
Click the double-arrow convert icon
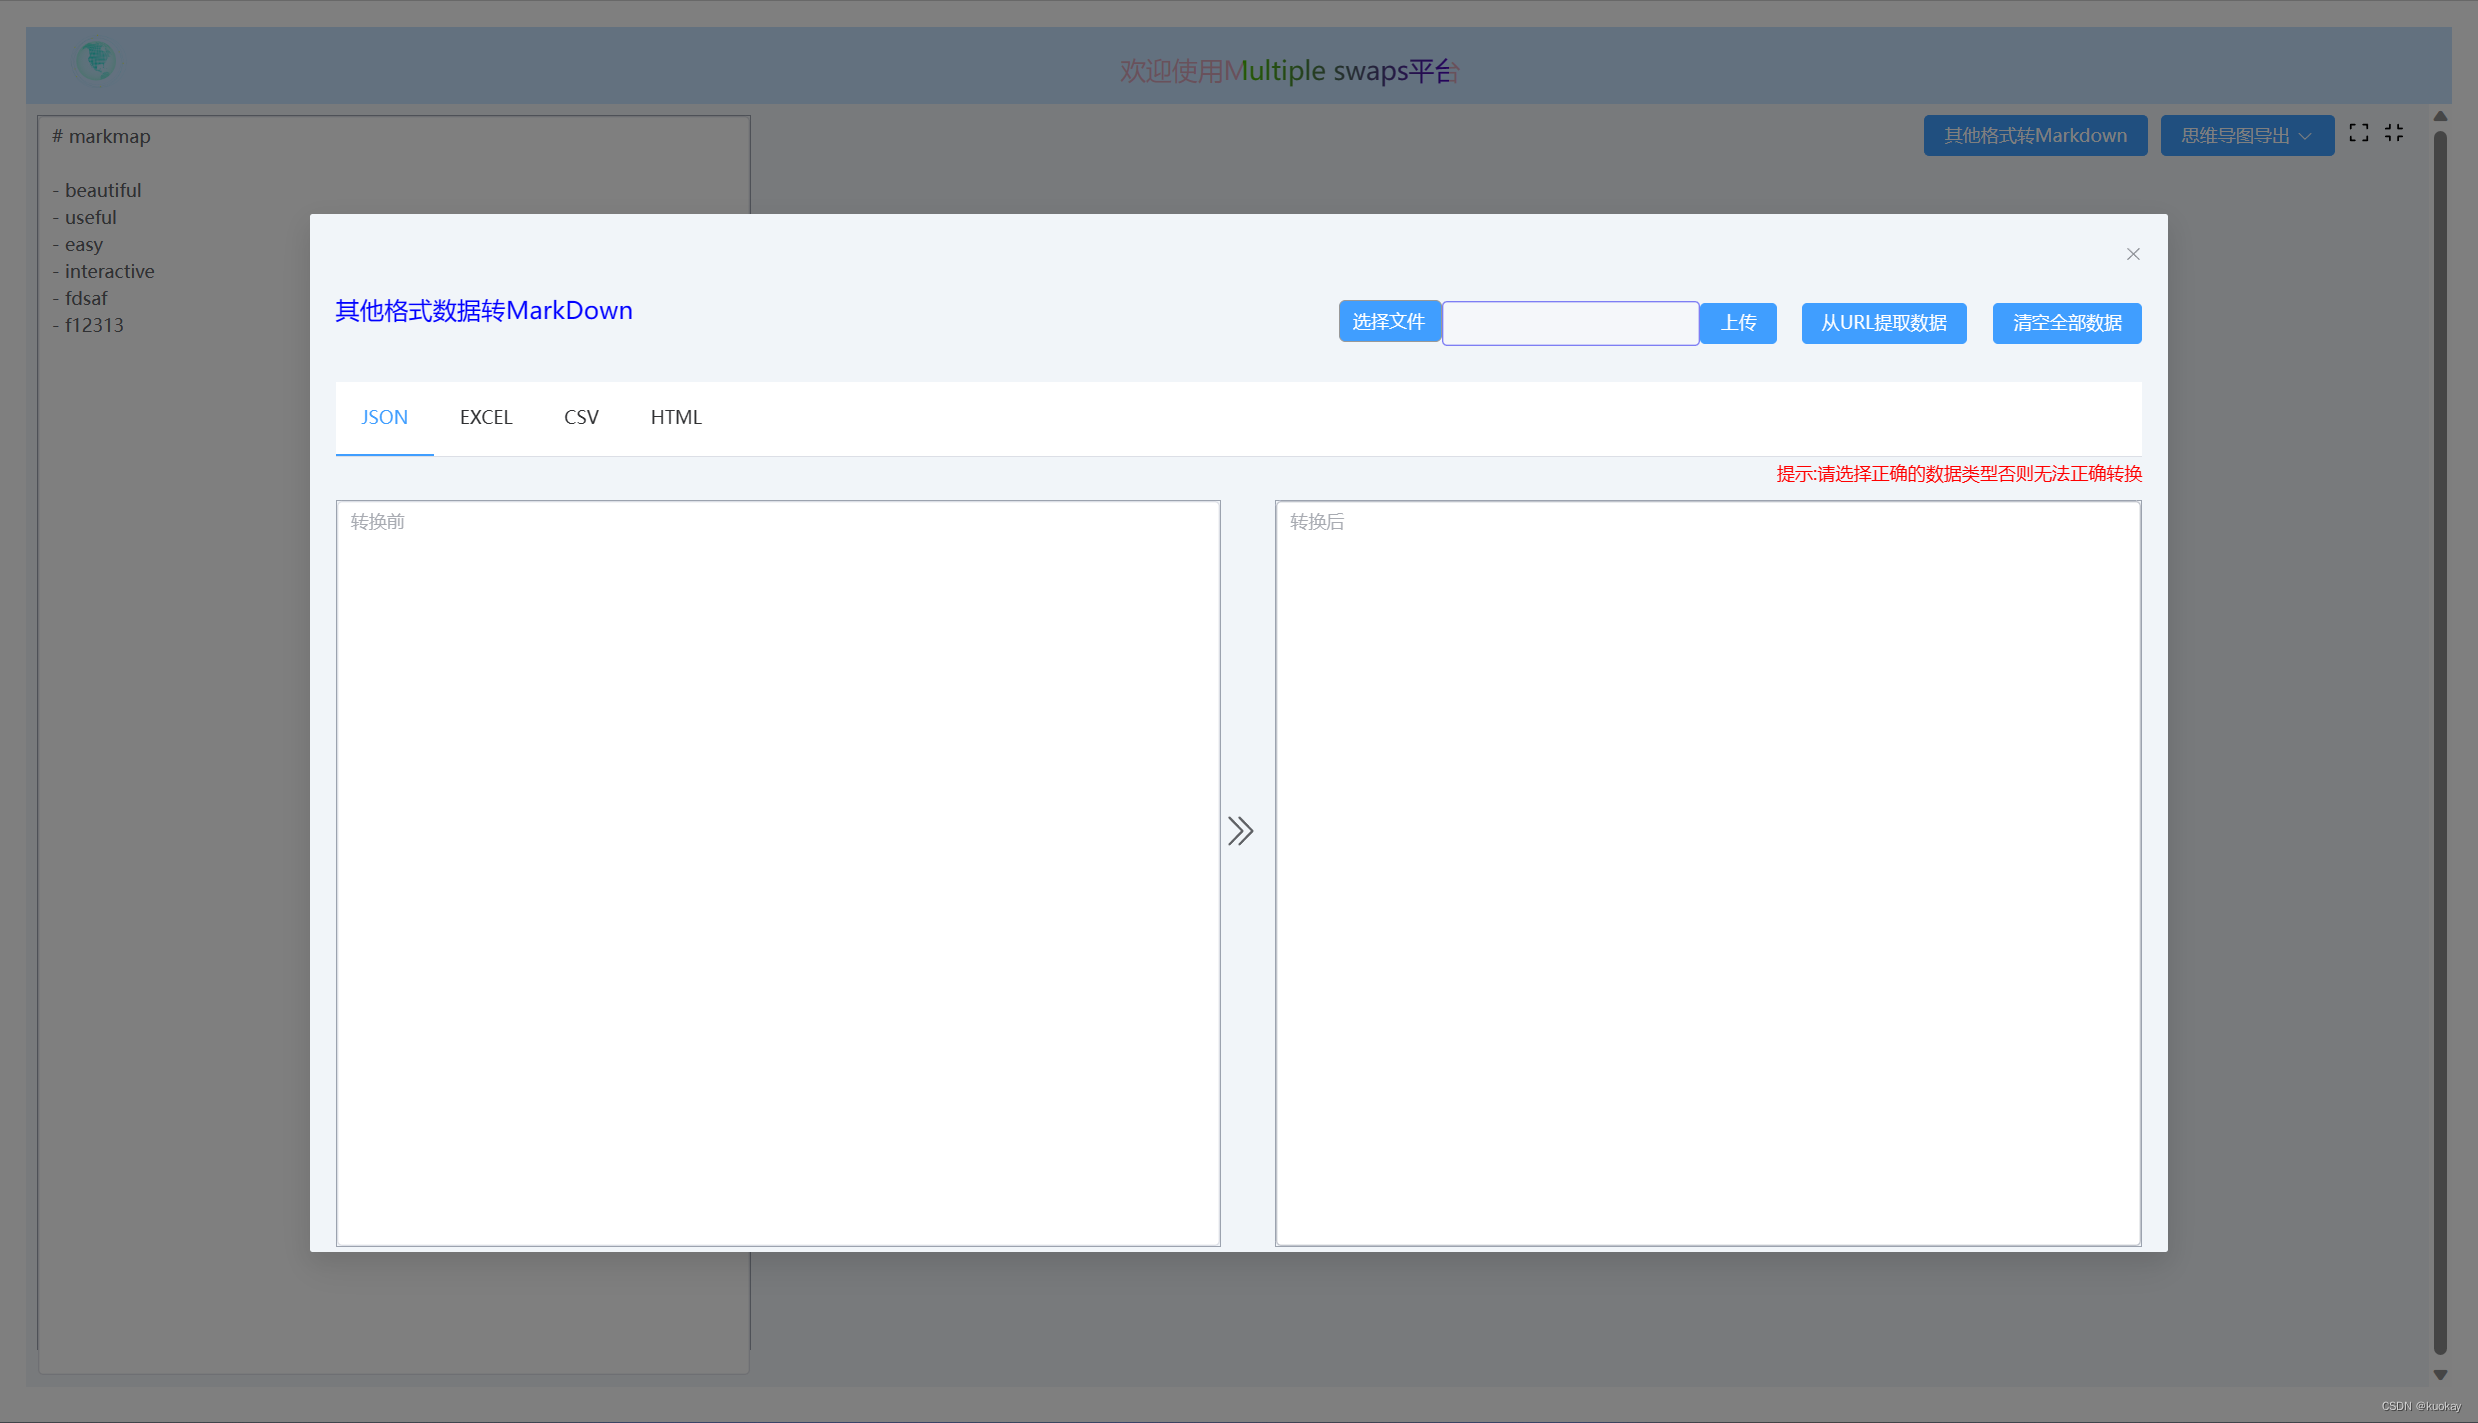[x=1240, y=831]
